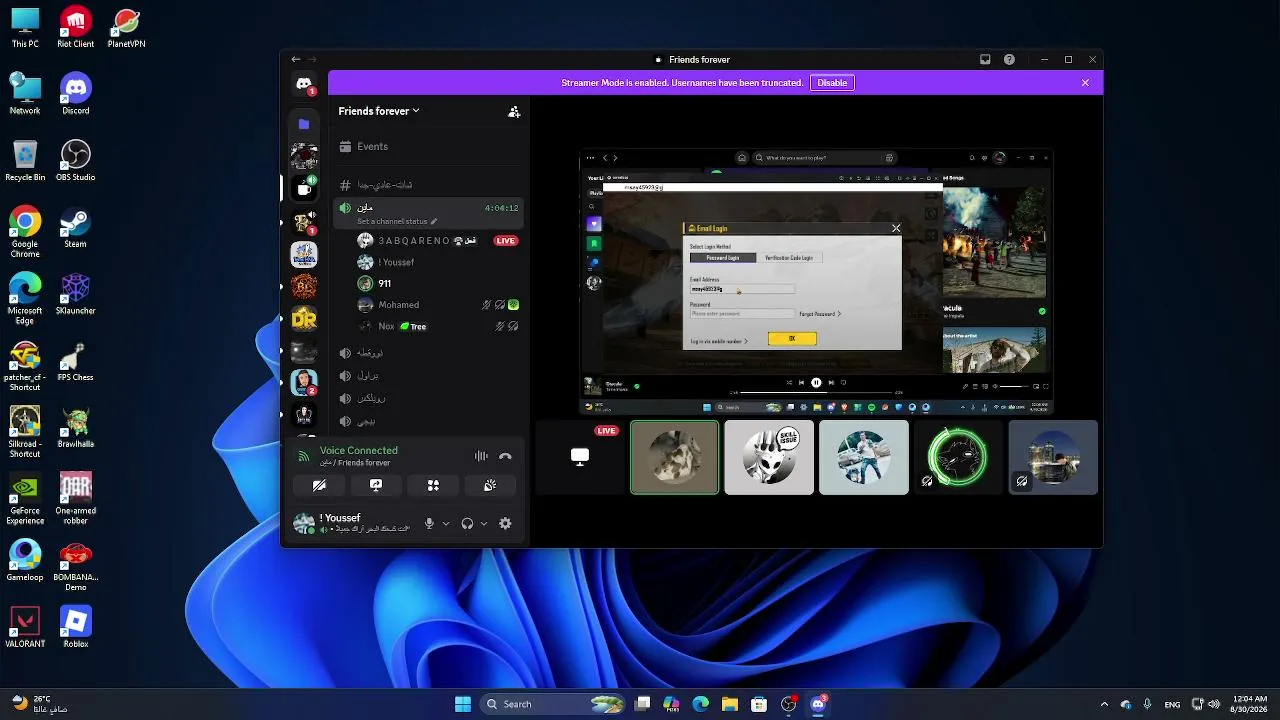Viewport: 1280px width, 720px height.
Task: Open Discord direct messages home icon
Action: [x=304, y=85]
